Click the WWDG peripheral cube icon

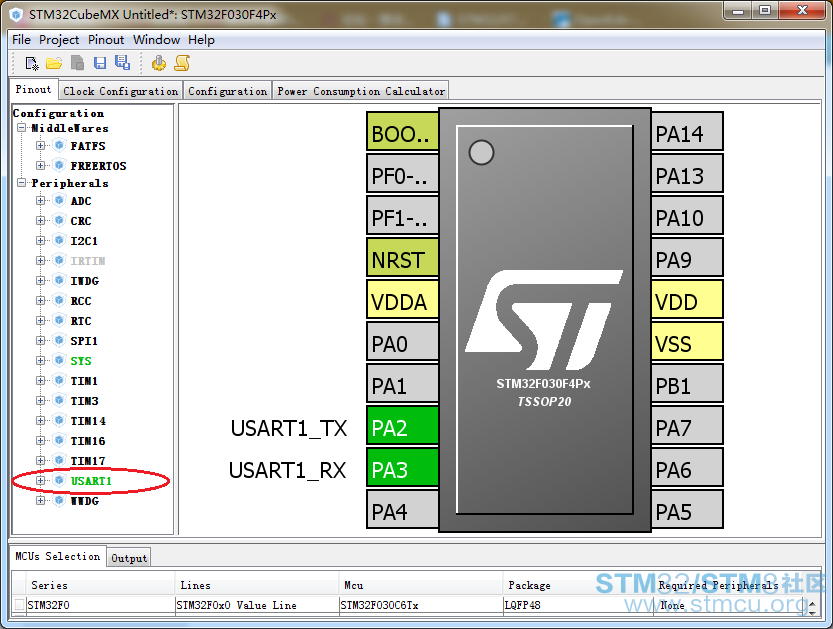[x=60, y=500]
